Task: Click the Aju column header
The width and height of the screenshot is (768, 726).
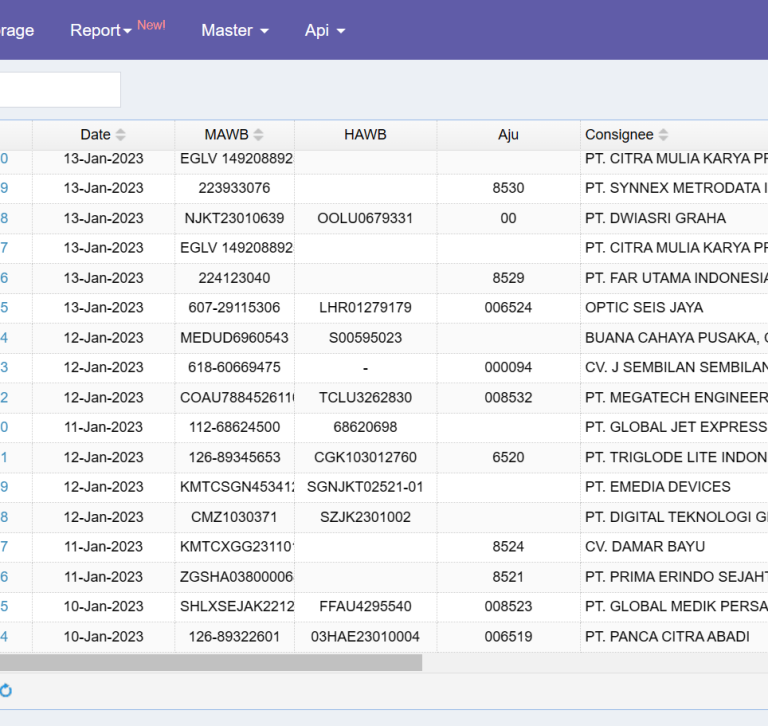Action: coord(508,135)
